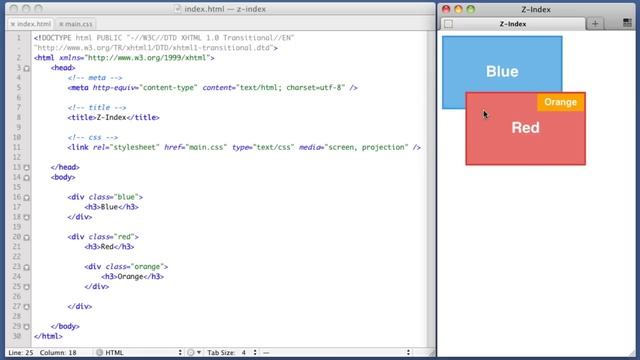Collapse the body fold marker on line 14
The image size is (640, 360).
(27, 178)
